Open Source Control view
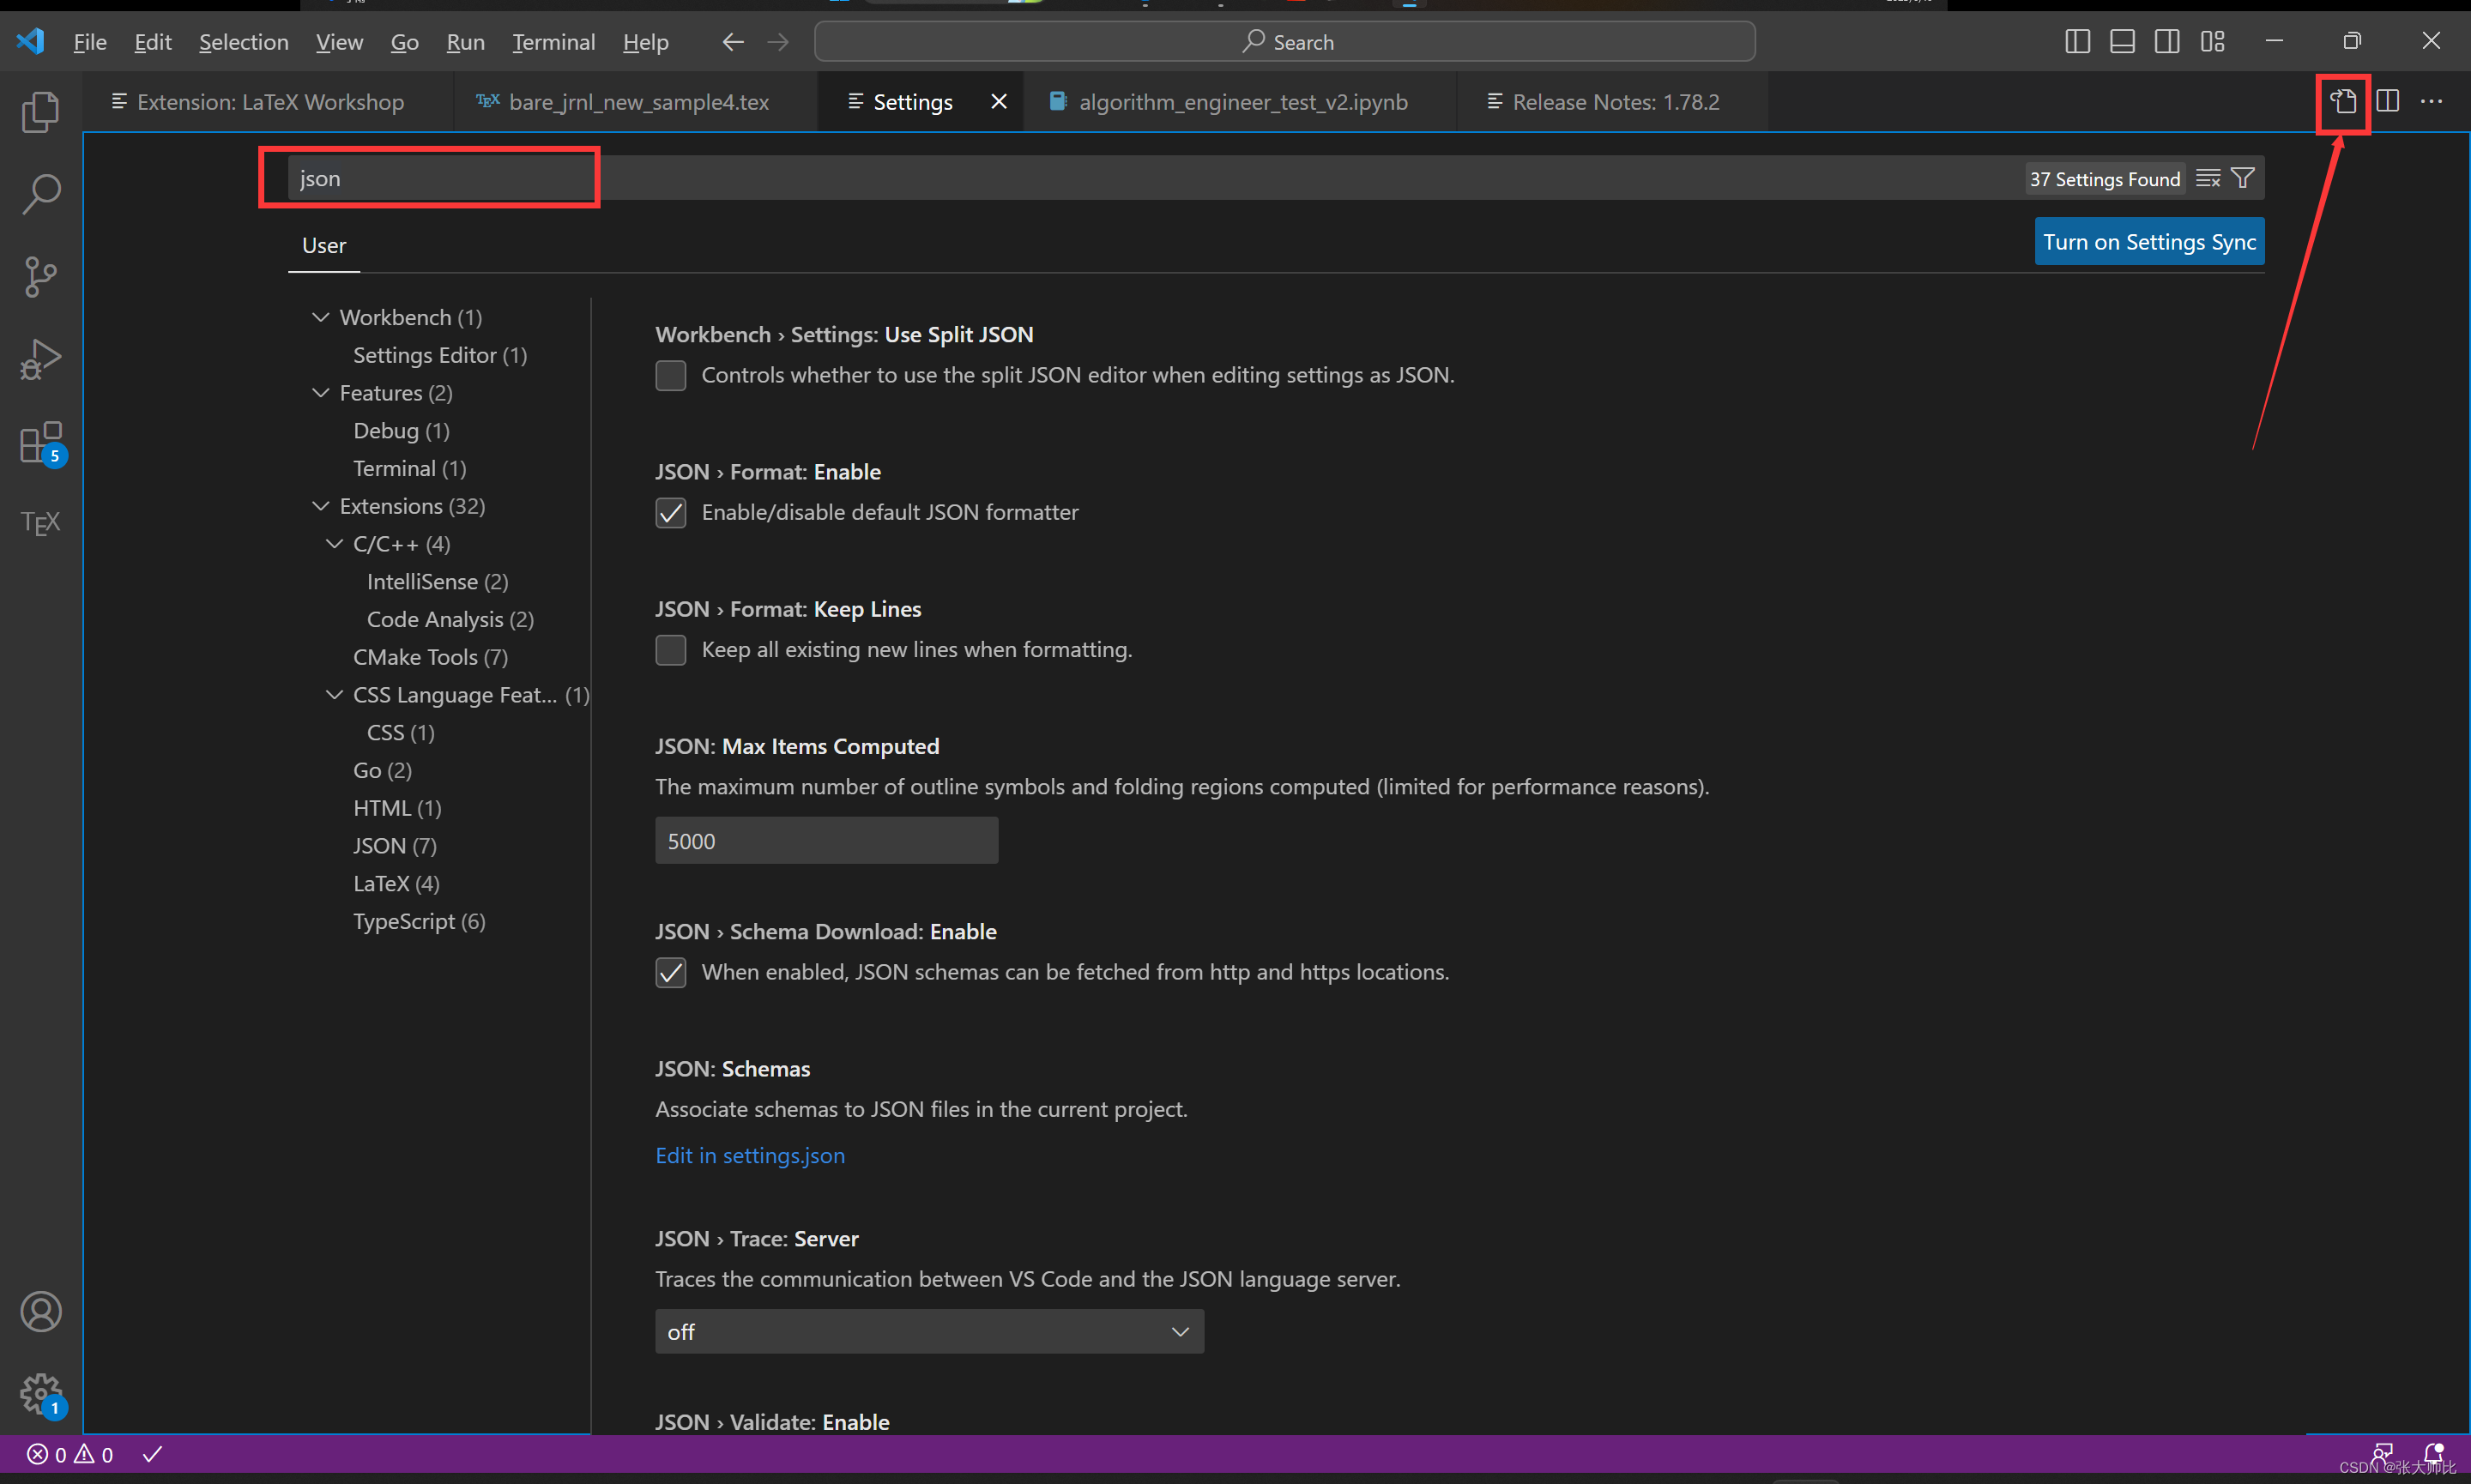Viewport: 2471px width, 1484px height. [x=41, y=277]
